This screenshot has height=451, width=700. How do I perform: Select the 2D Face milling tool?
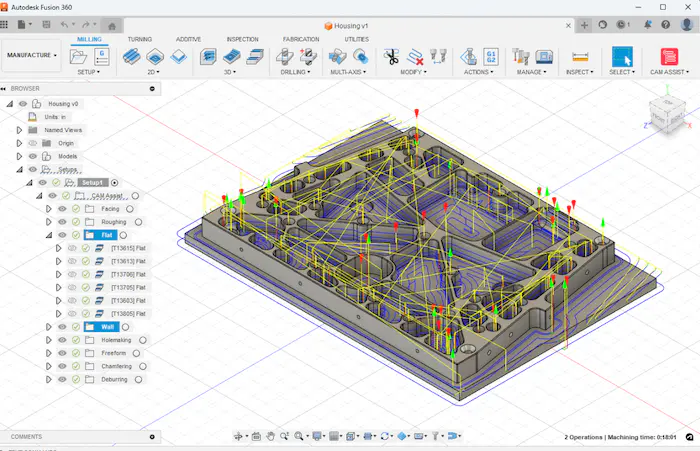tap(179, 57)
